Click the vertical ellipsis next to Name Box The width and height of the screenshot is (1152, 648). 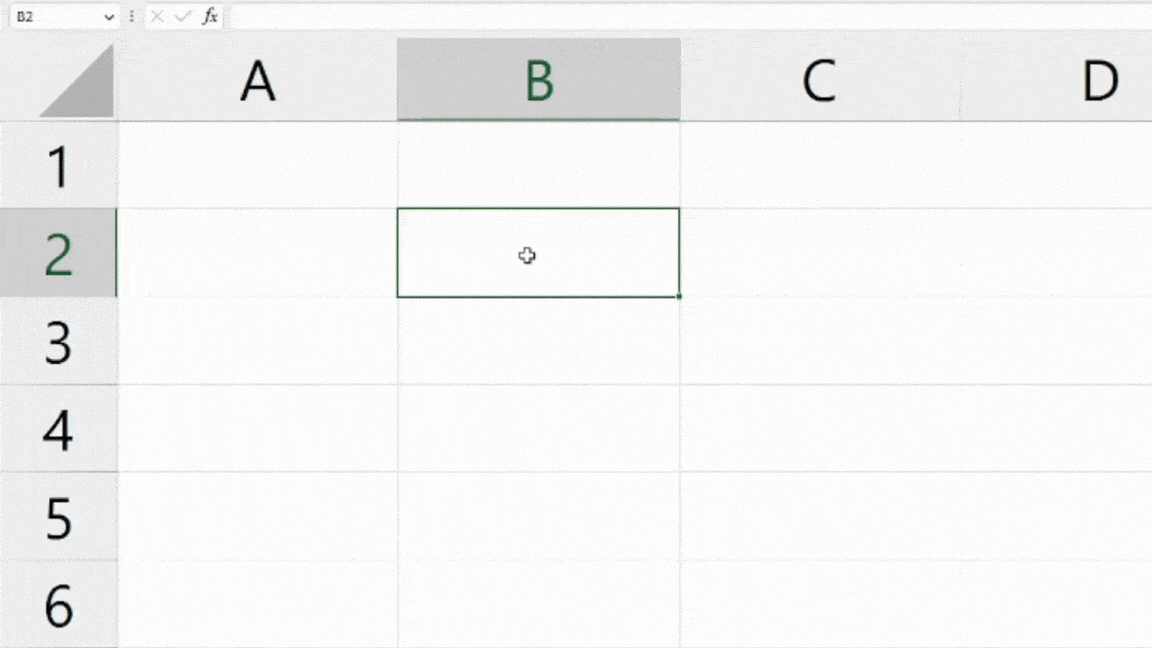[131, 16]
